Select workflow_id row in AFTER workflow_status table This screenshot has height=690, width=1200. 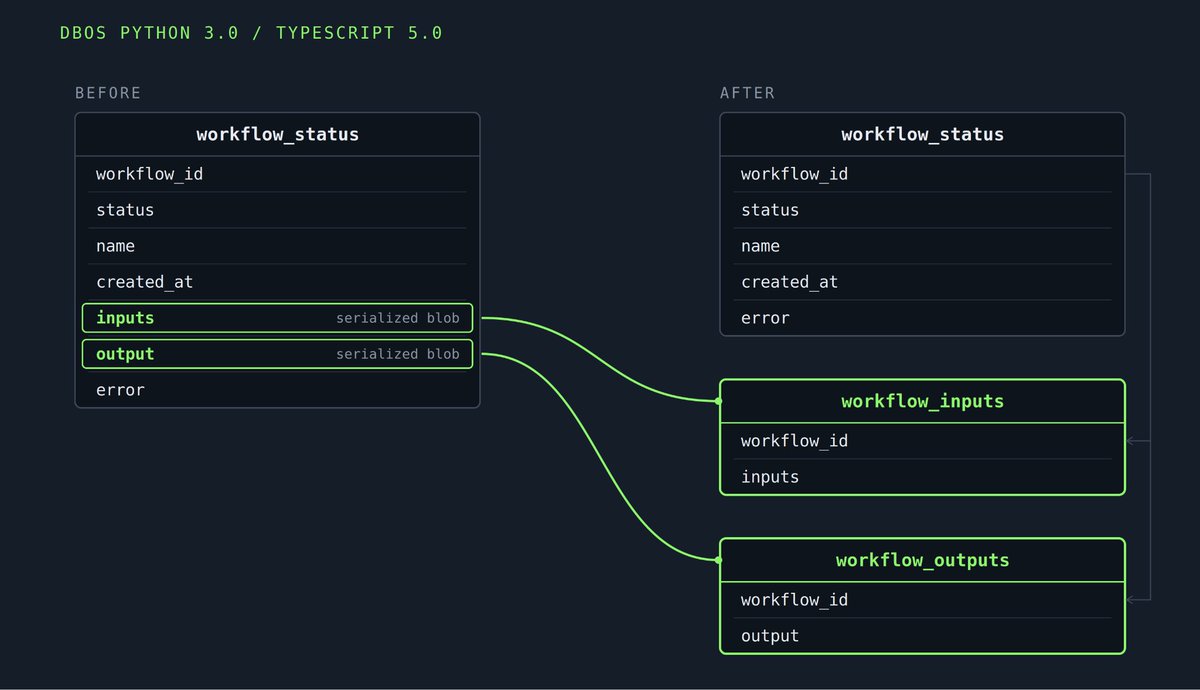point(922,174)
